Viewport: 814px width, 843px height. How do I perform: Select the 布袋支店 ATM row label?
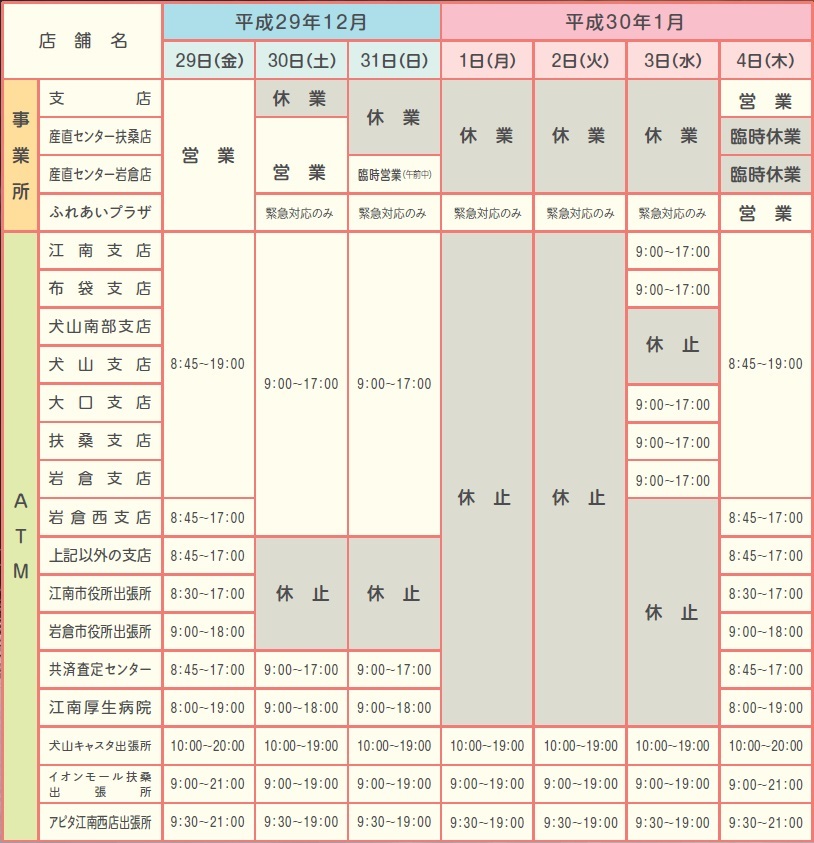click(x=100, y=289)
